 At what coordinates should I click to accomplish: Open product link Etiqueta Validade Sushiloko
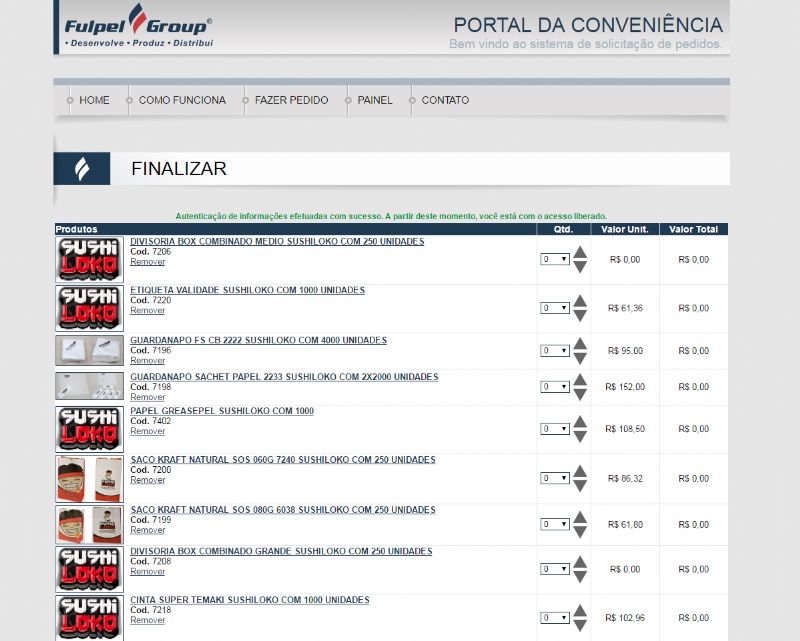(x=247, y=290)
